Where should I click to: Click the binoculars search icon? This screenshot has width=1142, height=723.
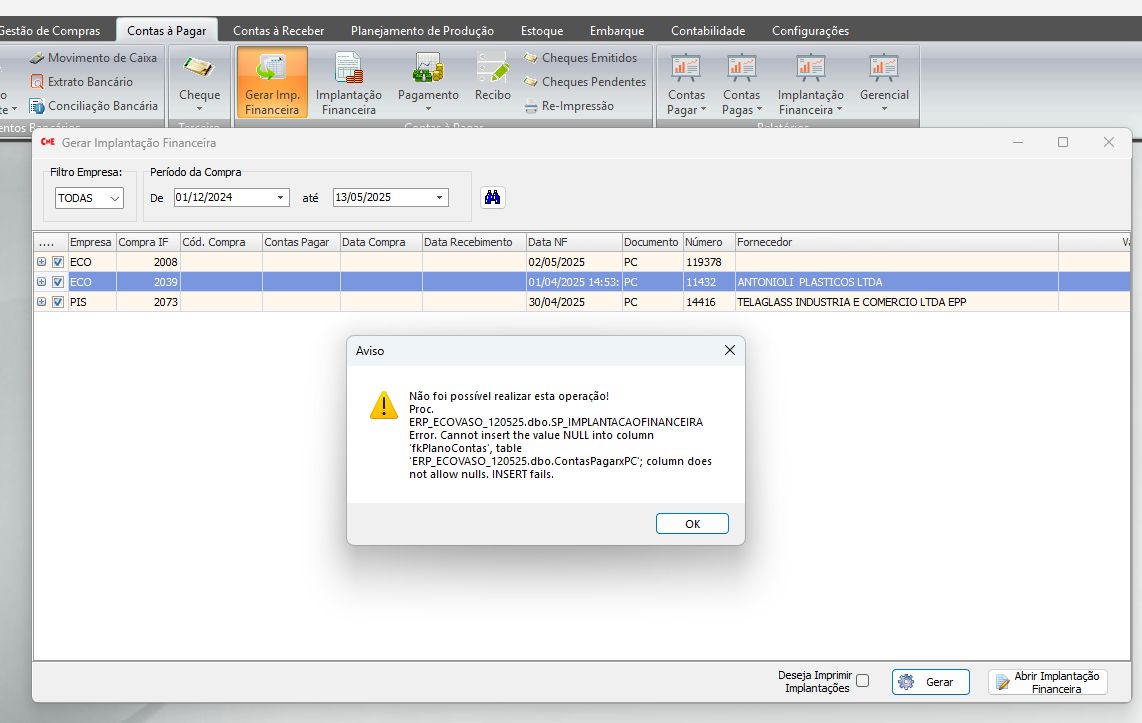492,197
